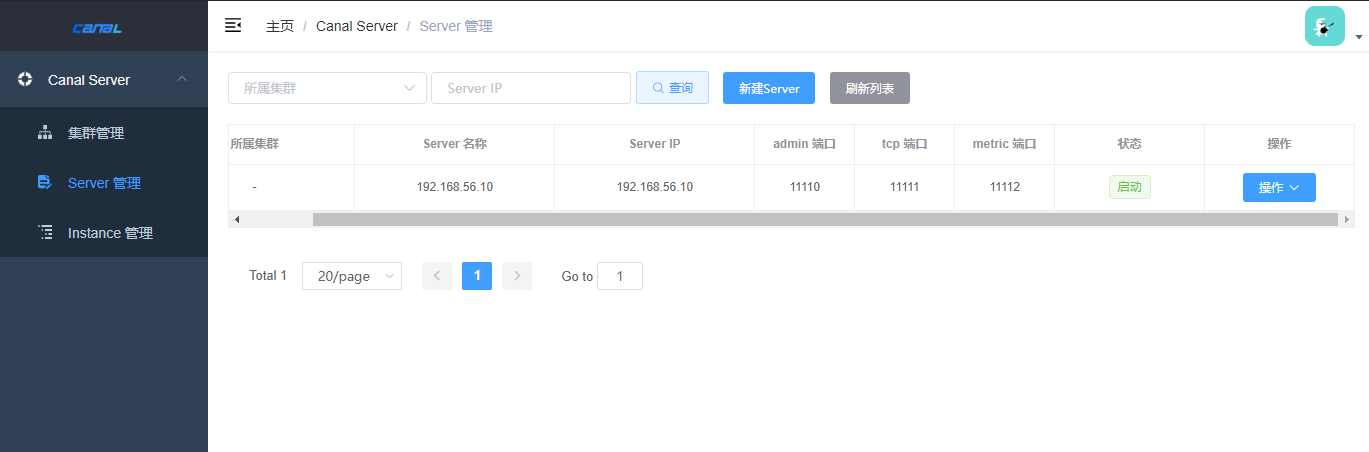The image size is (1369, 452).
Task: Click the horizontal scrollbar thumb
Action: [825, 219]
